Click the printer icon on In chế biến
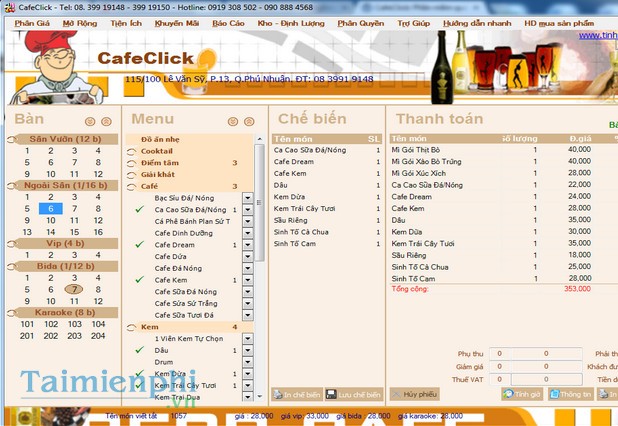The image size is (618, 426). tap(278, 394)
